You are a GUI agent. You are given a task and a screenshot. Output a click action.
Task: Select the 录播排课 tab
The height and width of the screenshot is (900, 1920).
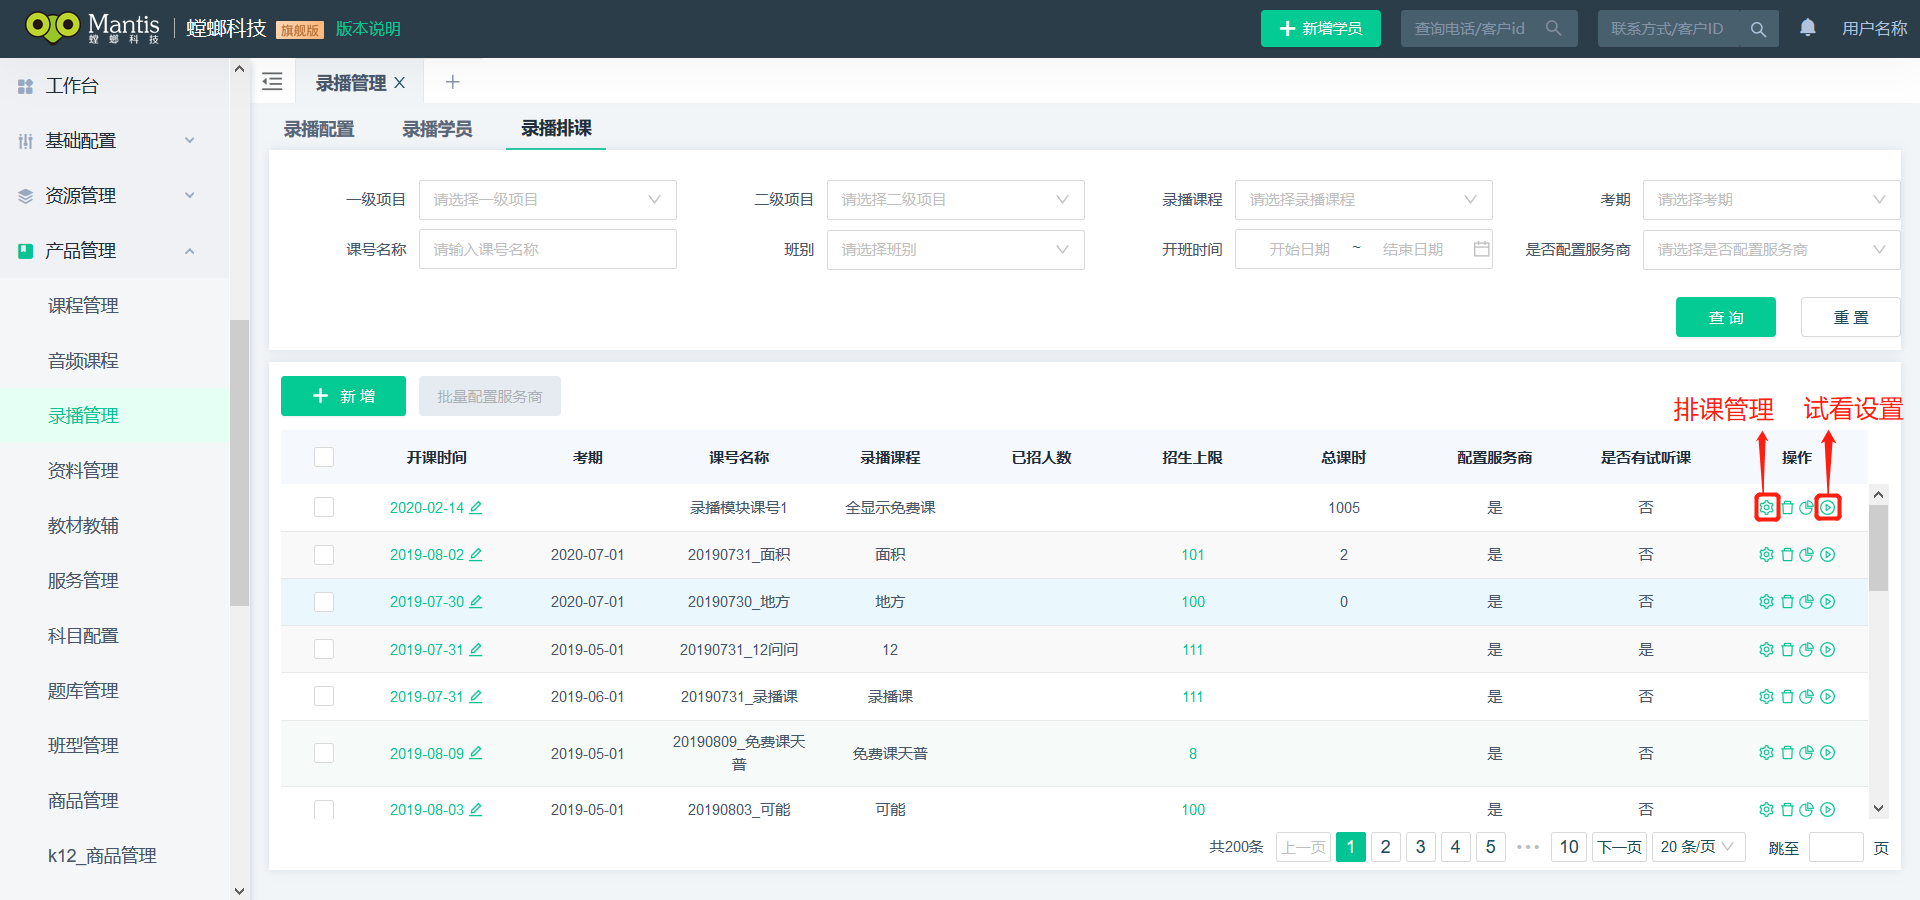click(x=556, y=128)
